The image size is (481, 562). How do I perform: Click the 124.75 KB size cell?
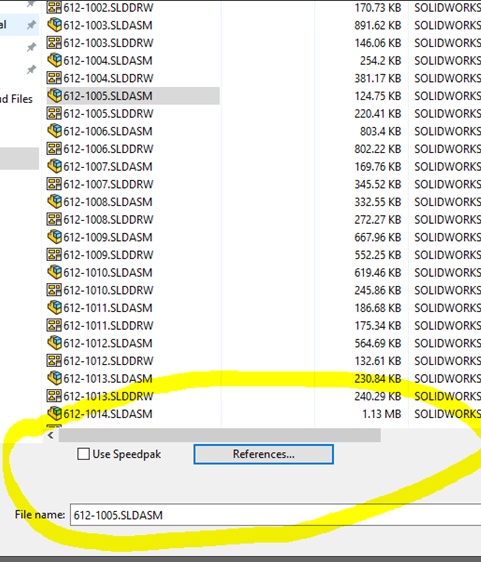point(378,96)
